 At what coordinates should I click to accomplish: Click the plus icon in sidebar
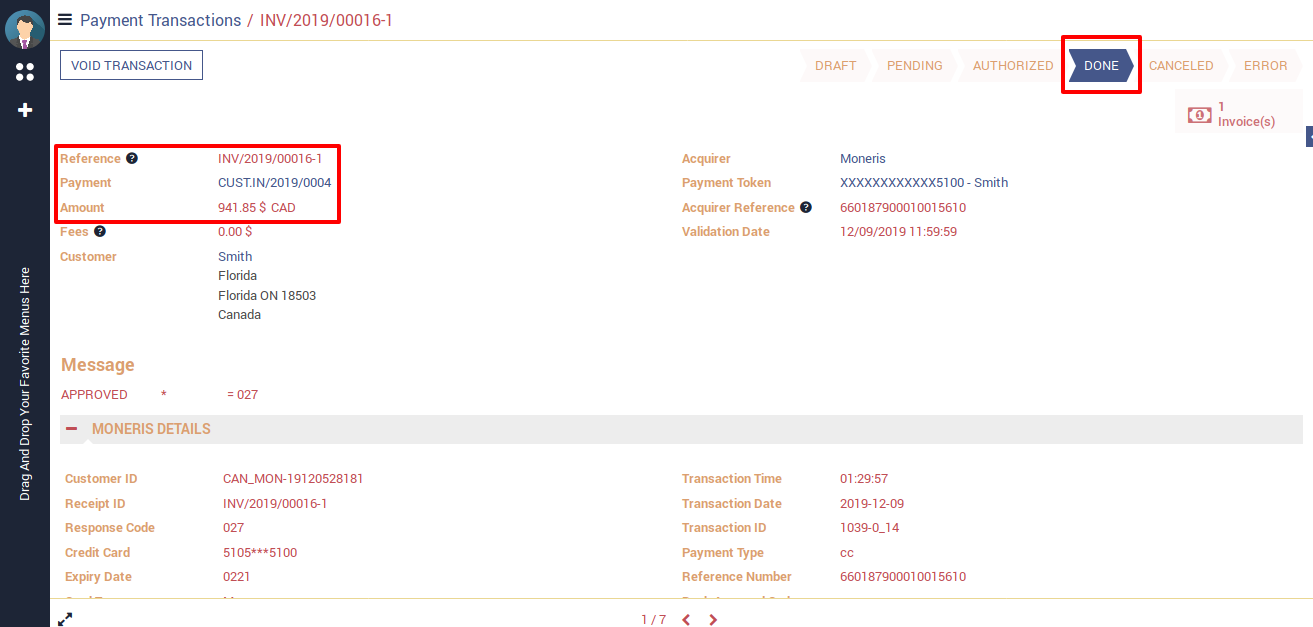tap(25, 110)
